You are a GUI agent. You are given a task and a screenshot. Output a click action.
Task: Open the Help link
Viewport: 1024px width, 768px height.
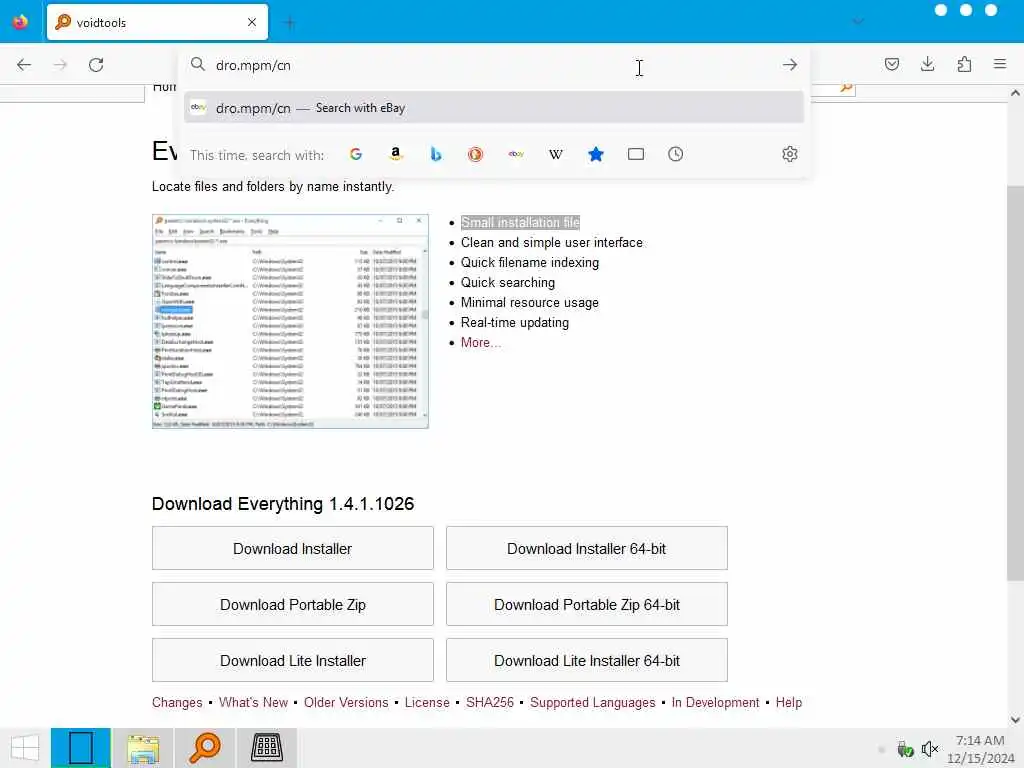(x=788, y=703)
